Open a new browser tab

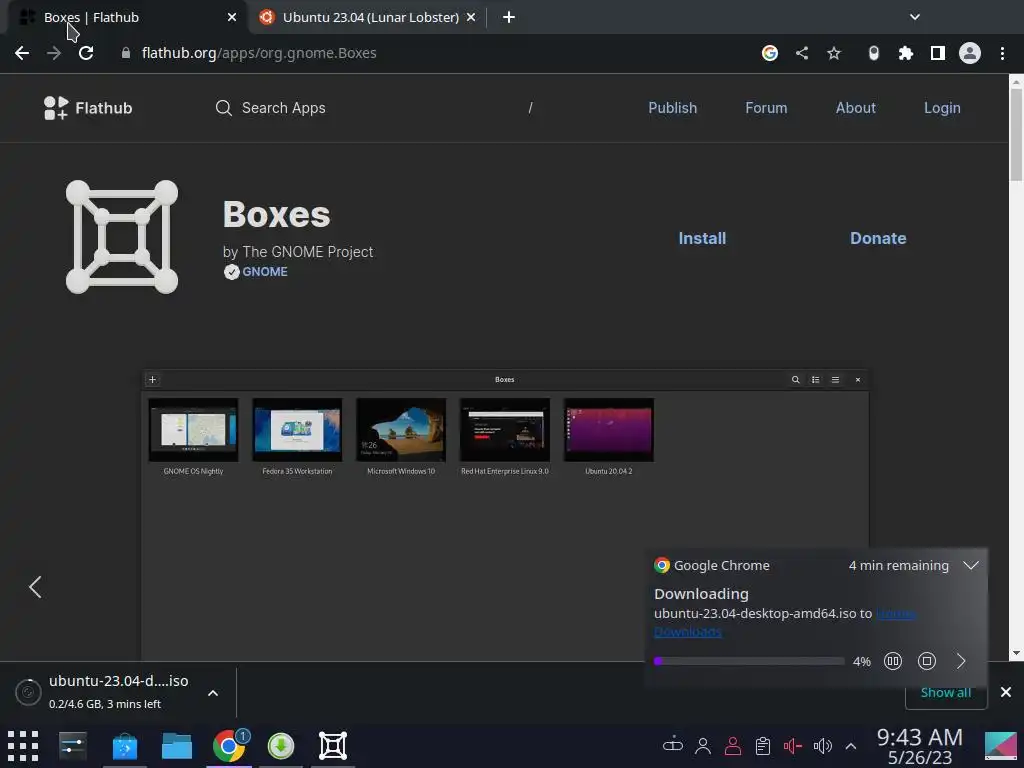point(509,17)
